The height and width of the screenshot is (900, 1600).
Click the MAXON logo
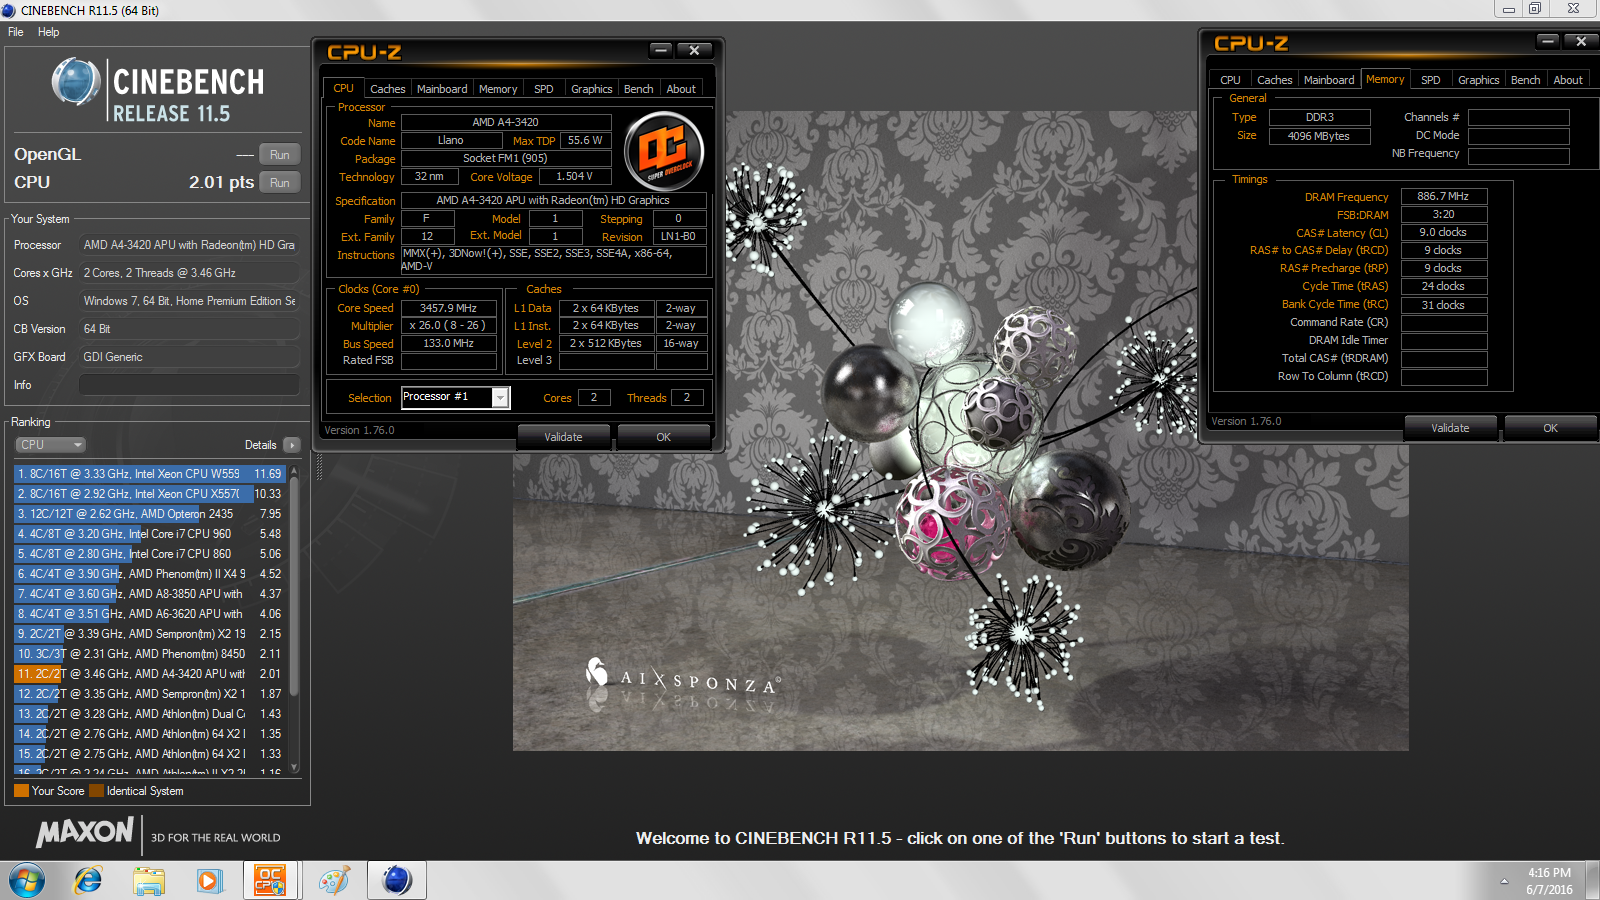[x=85, y=832]
